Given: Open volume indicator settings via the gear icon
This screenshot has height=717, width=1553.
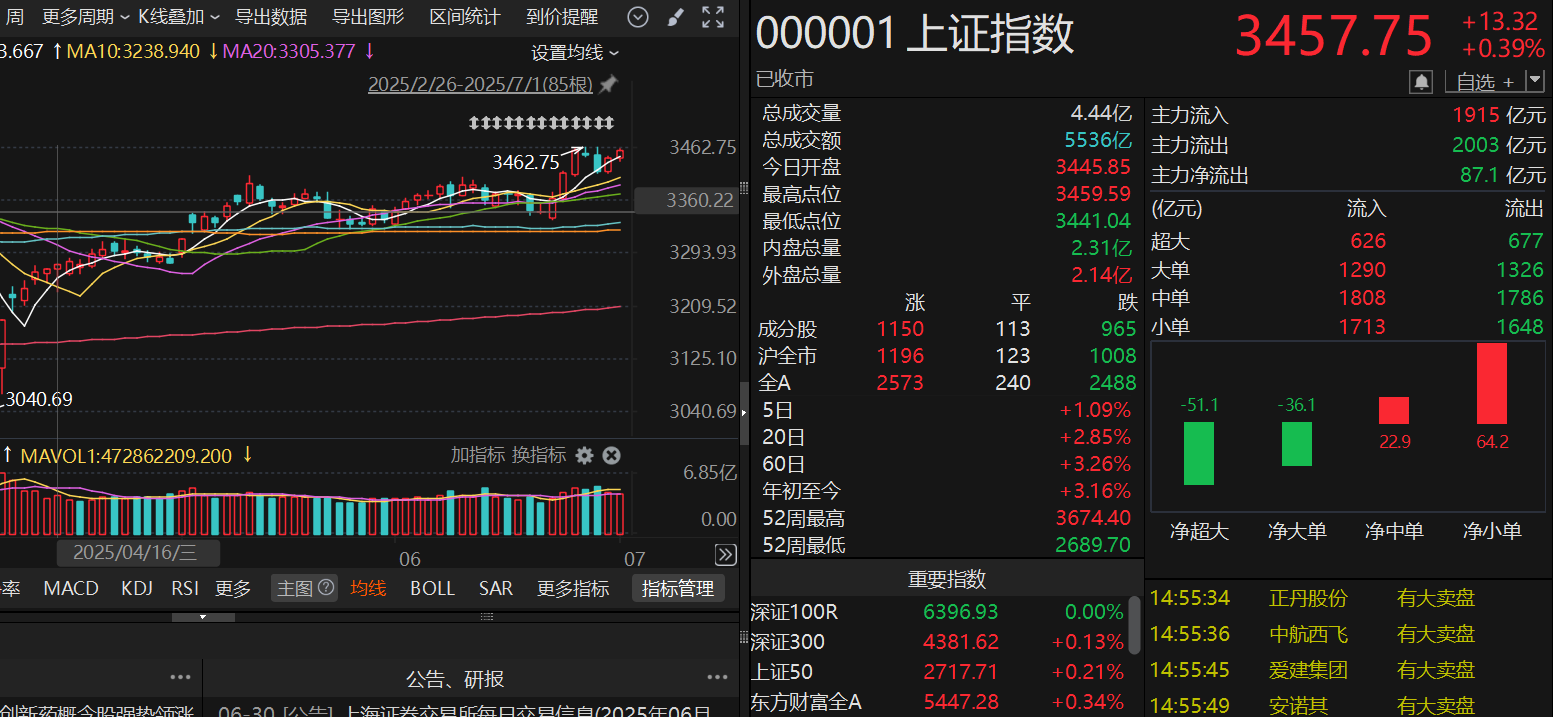Looking at the screenshot, I should point(584,455).
